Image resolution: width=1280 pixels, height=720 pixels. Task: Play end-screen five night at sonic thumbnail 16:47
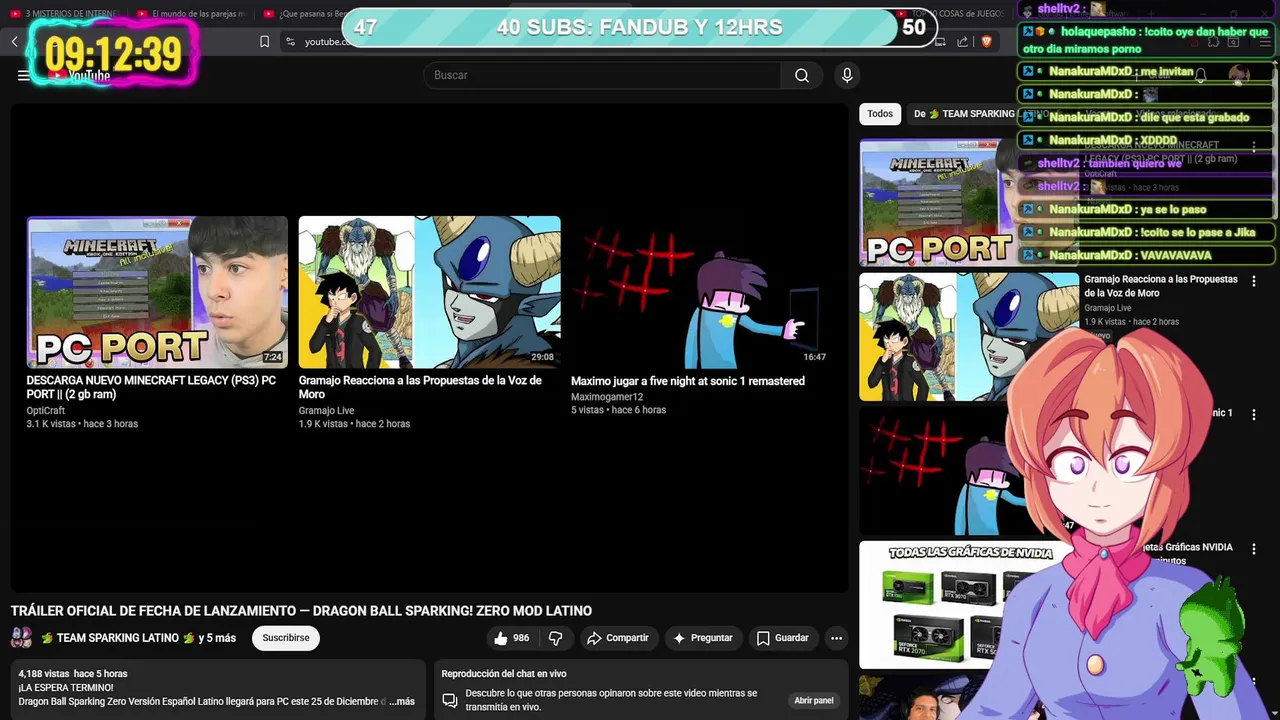(701, 292)
